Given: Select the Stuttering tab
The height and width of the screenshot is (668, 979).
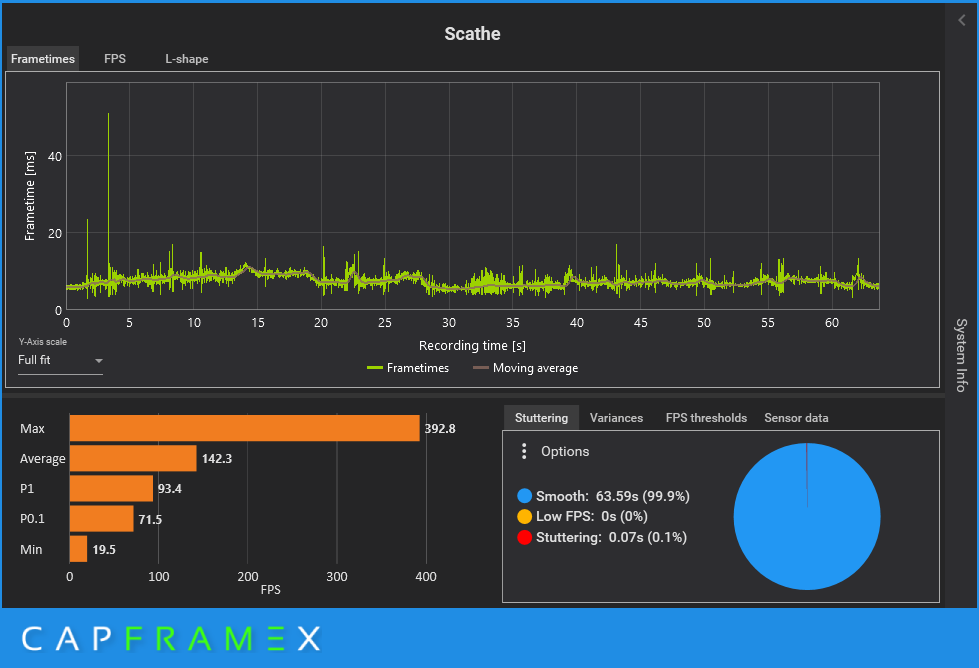Looking at the screenshot, I should click(541, 418).
